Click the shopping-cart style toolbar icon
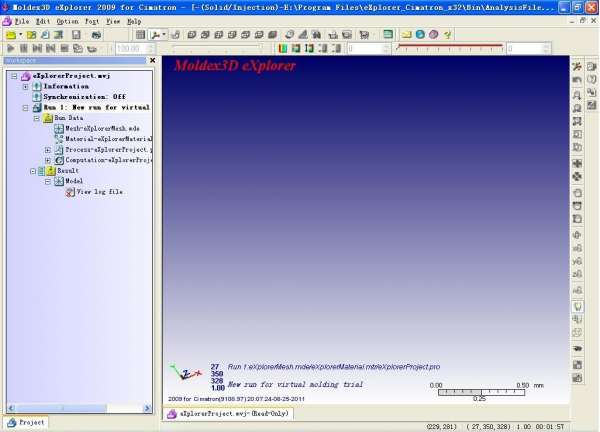This screenshot has height=432, width=600. point(364,35)
